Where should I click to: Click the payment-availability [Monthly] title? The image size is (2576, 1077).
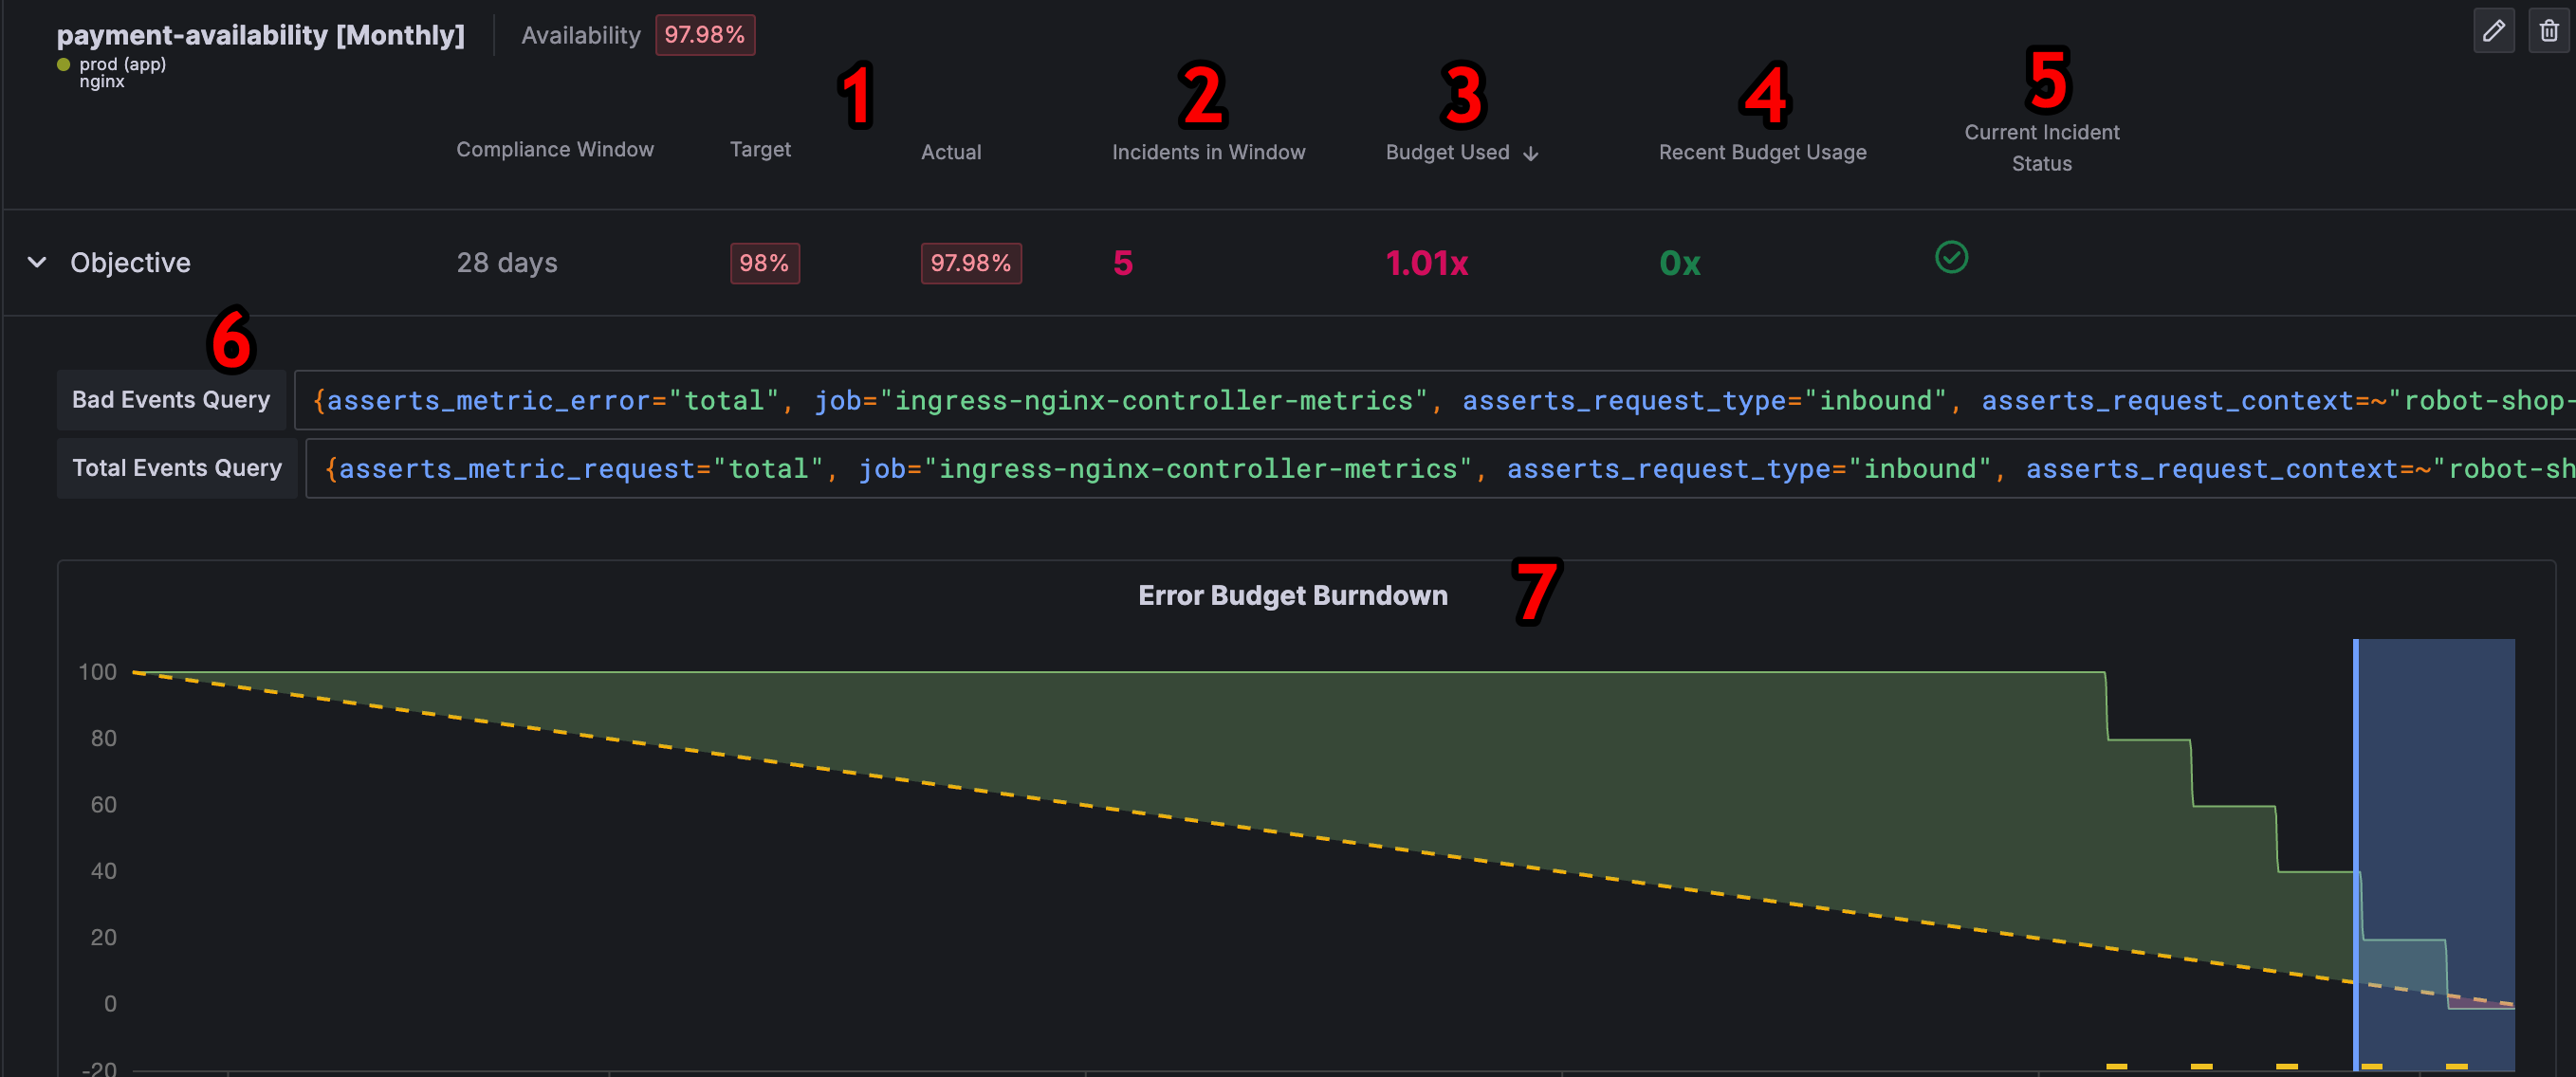click(x=260, y=35)
